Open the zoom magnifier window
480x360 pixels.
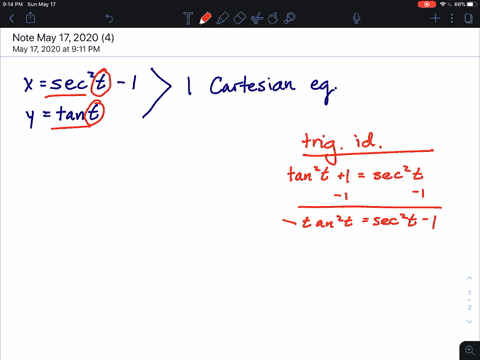coord(470,350)
